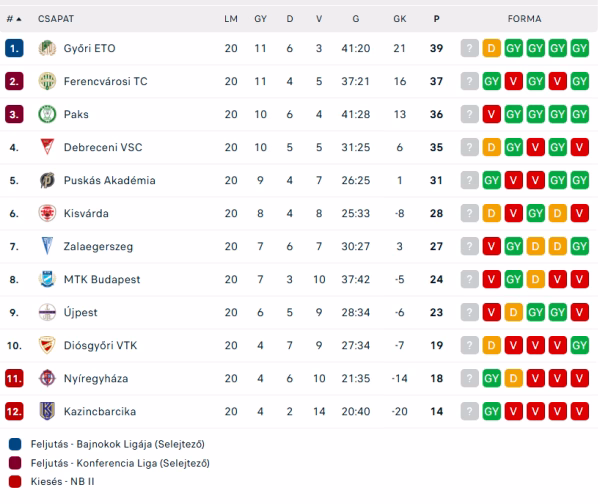Click the Debreceni VSC club crest
The height and width of the screenshot is (504, 600).
point(46,147)
